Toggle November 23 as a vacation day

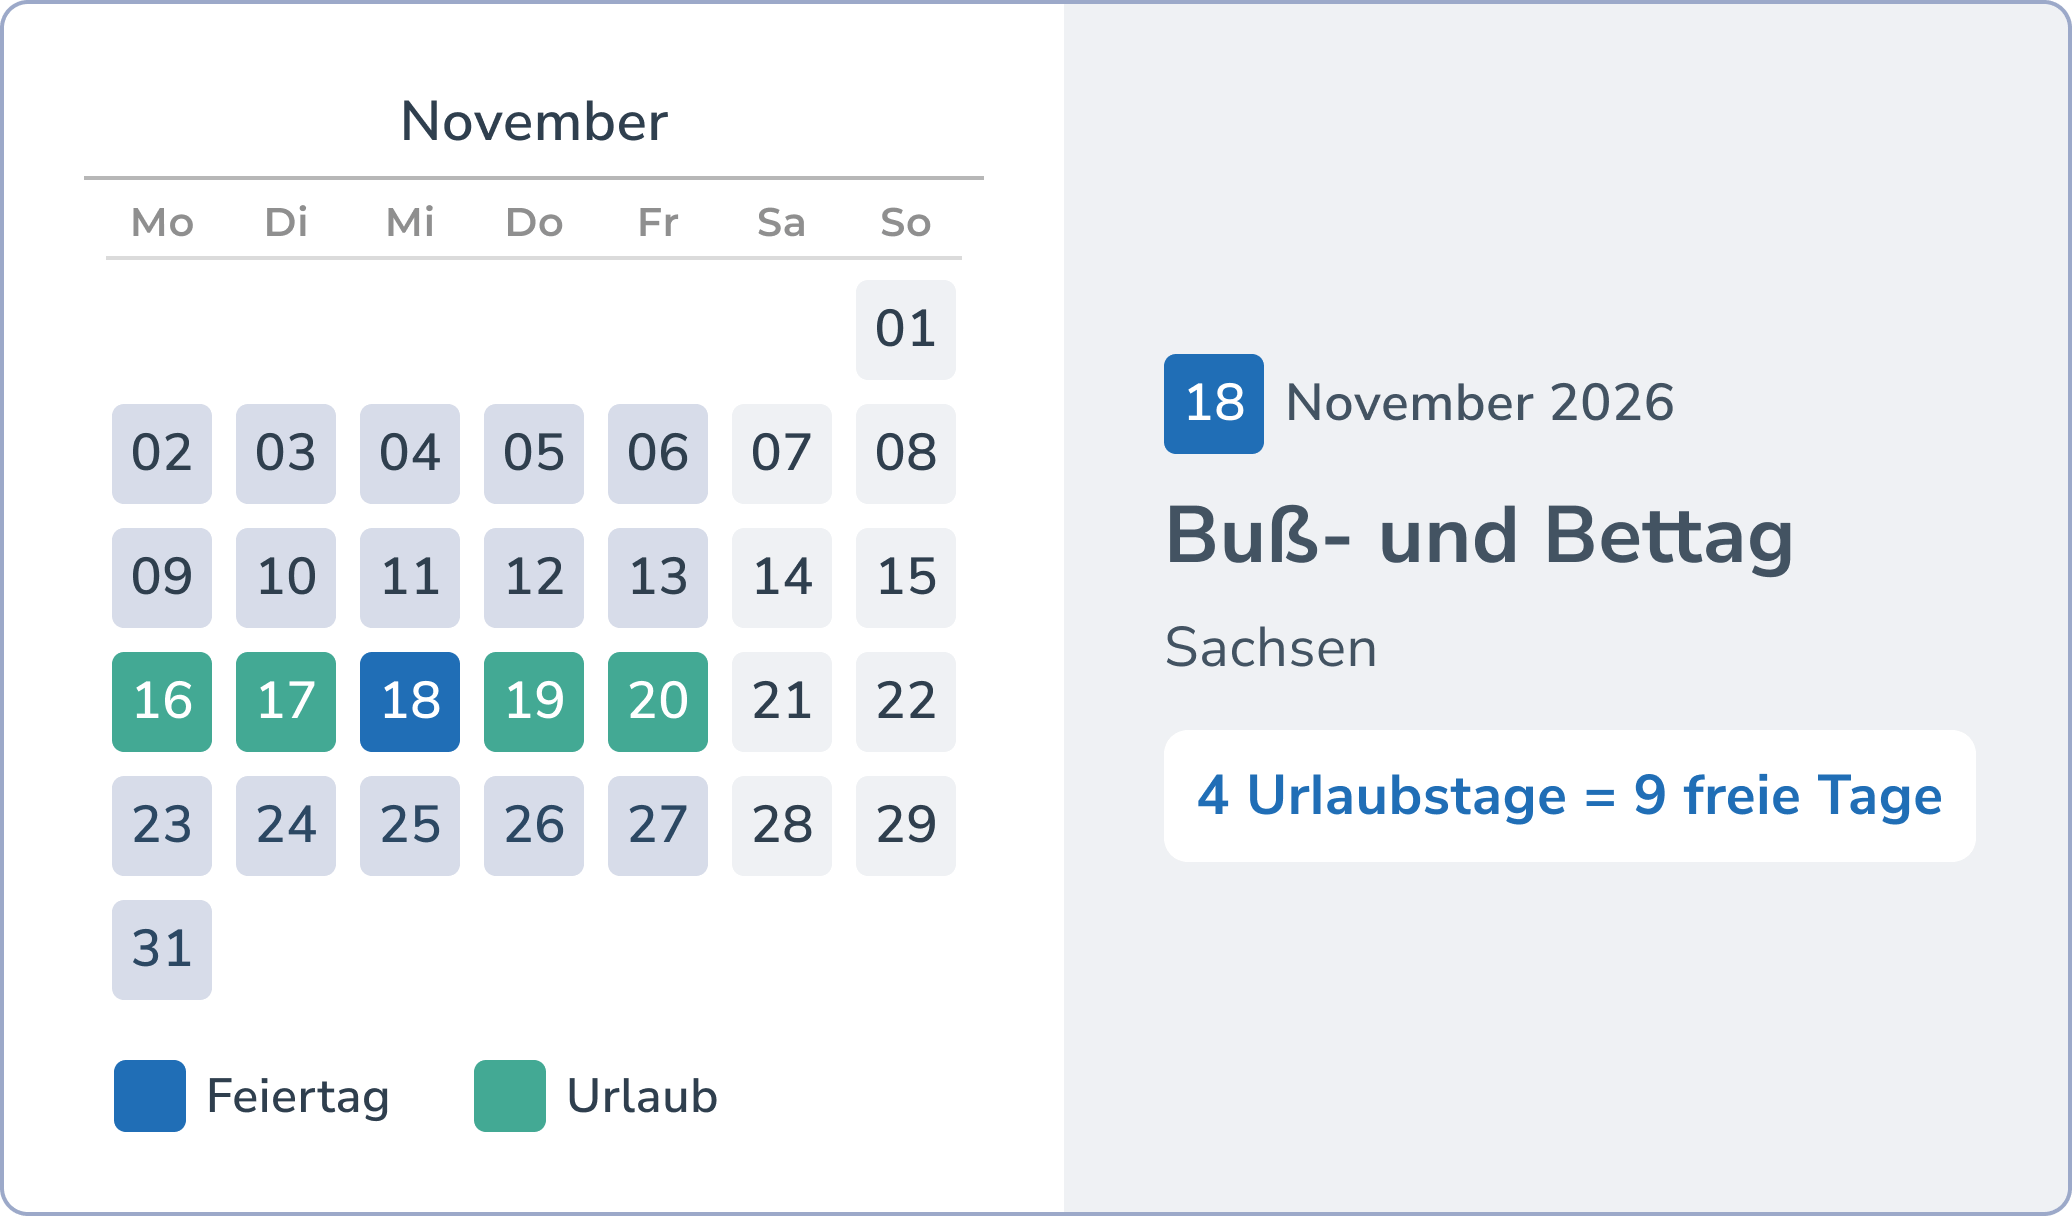[x=161, y=826]
